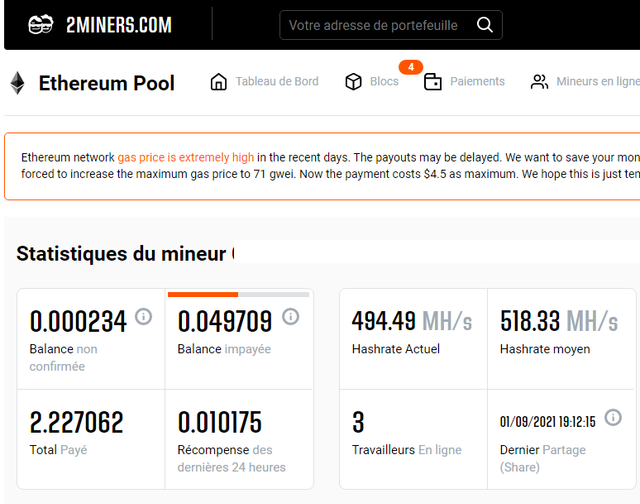Click the Blocs cube icon
This screenshot has height=504, width=640.
pos(353,82)
